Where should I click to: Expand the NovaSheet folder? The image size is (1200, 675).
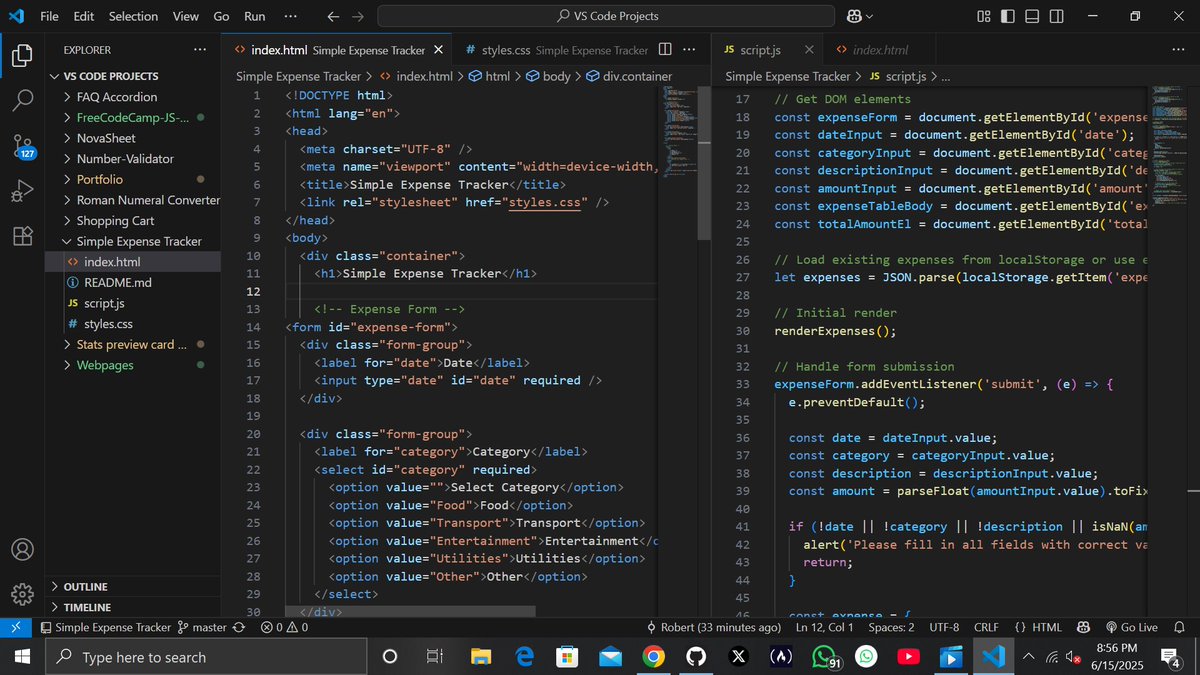[133, 138]
